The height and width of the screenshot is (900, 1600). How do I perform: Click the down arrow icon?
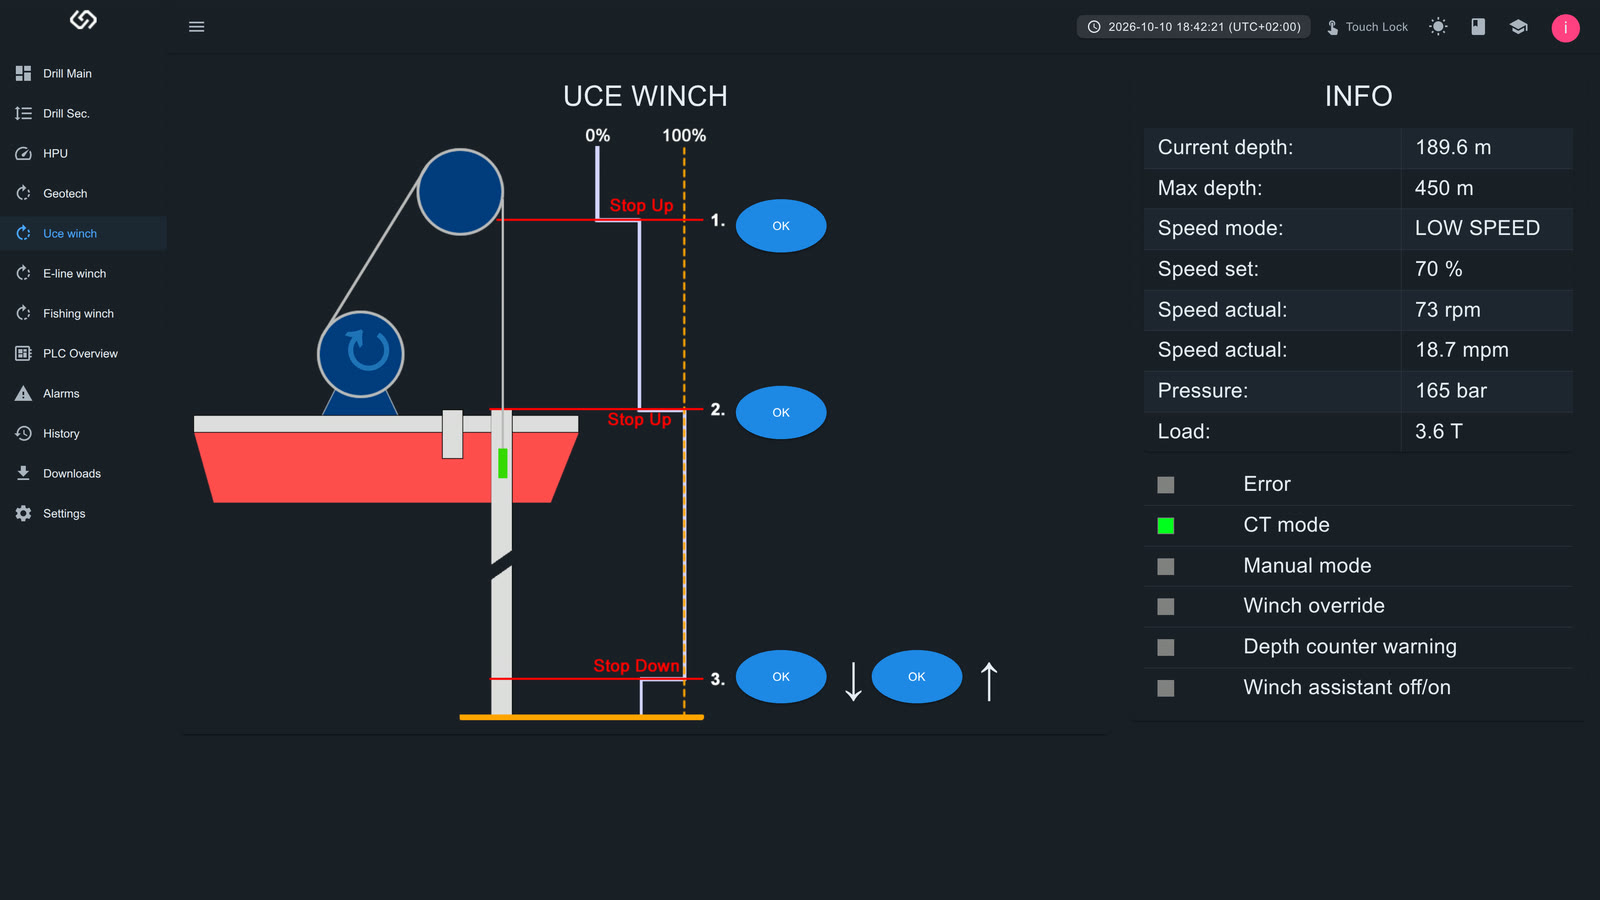tap(853, 681)
